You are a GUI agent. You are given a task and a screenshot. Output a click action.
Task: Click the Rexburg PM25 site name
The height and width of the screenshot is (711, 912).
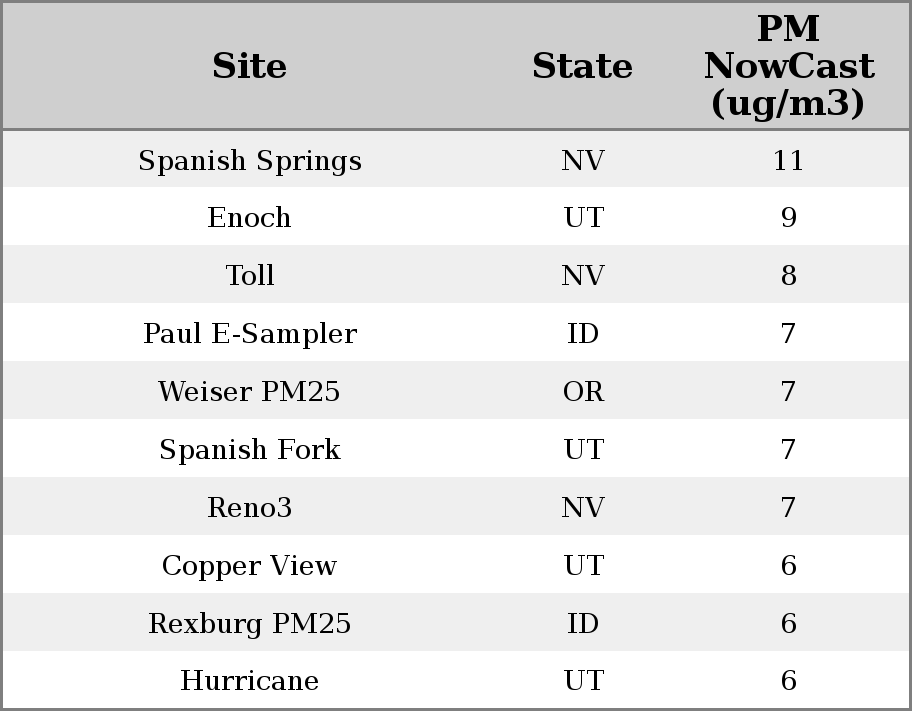pyautogui.click(x=249, y=624)
